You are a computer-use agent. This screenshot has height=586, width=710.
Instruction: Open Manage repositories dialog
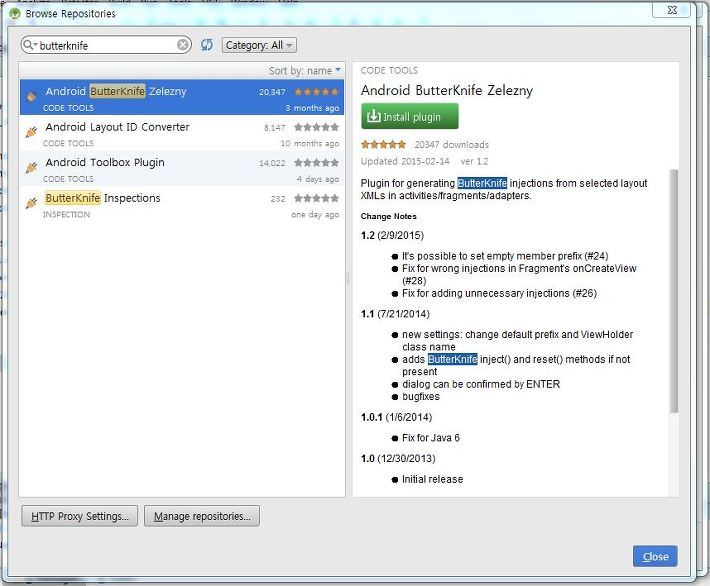(202, 516)
